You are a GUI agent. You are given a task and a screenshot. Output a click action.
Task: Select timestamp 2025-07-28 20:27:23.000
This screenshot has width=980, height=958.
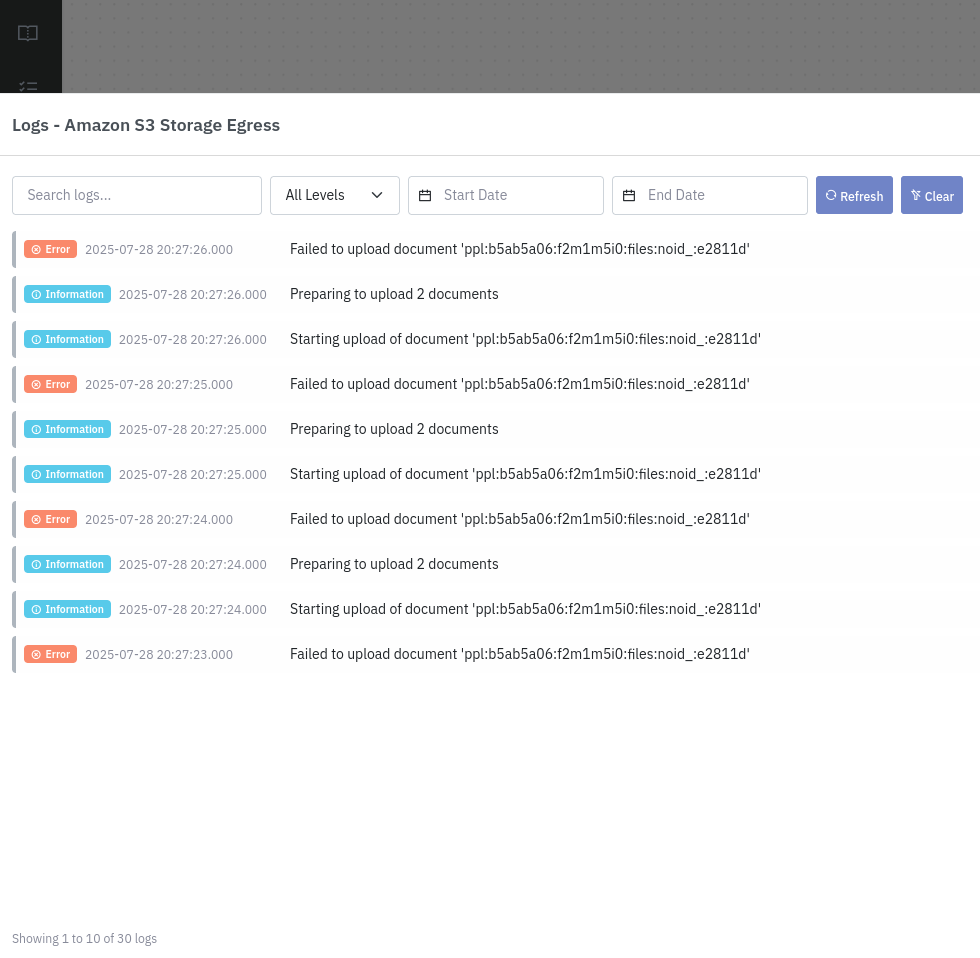point(159,654)
